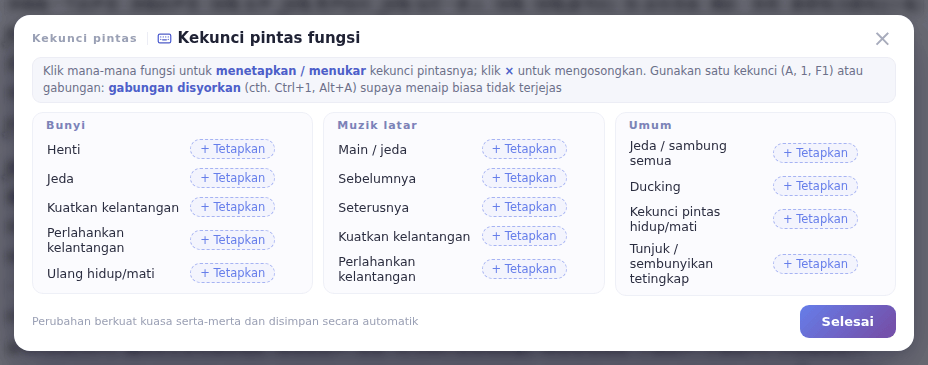The image size is (928, 365).
Task: Assign shortcut for Main / jeda
Action: (x=524, y=149)
